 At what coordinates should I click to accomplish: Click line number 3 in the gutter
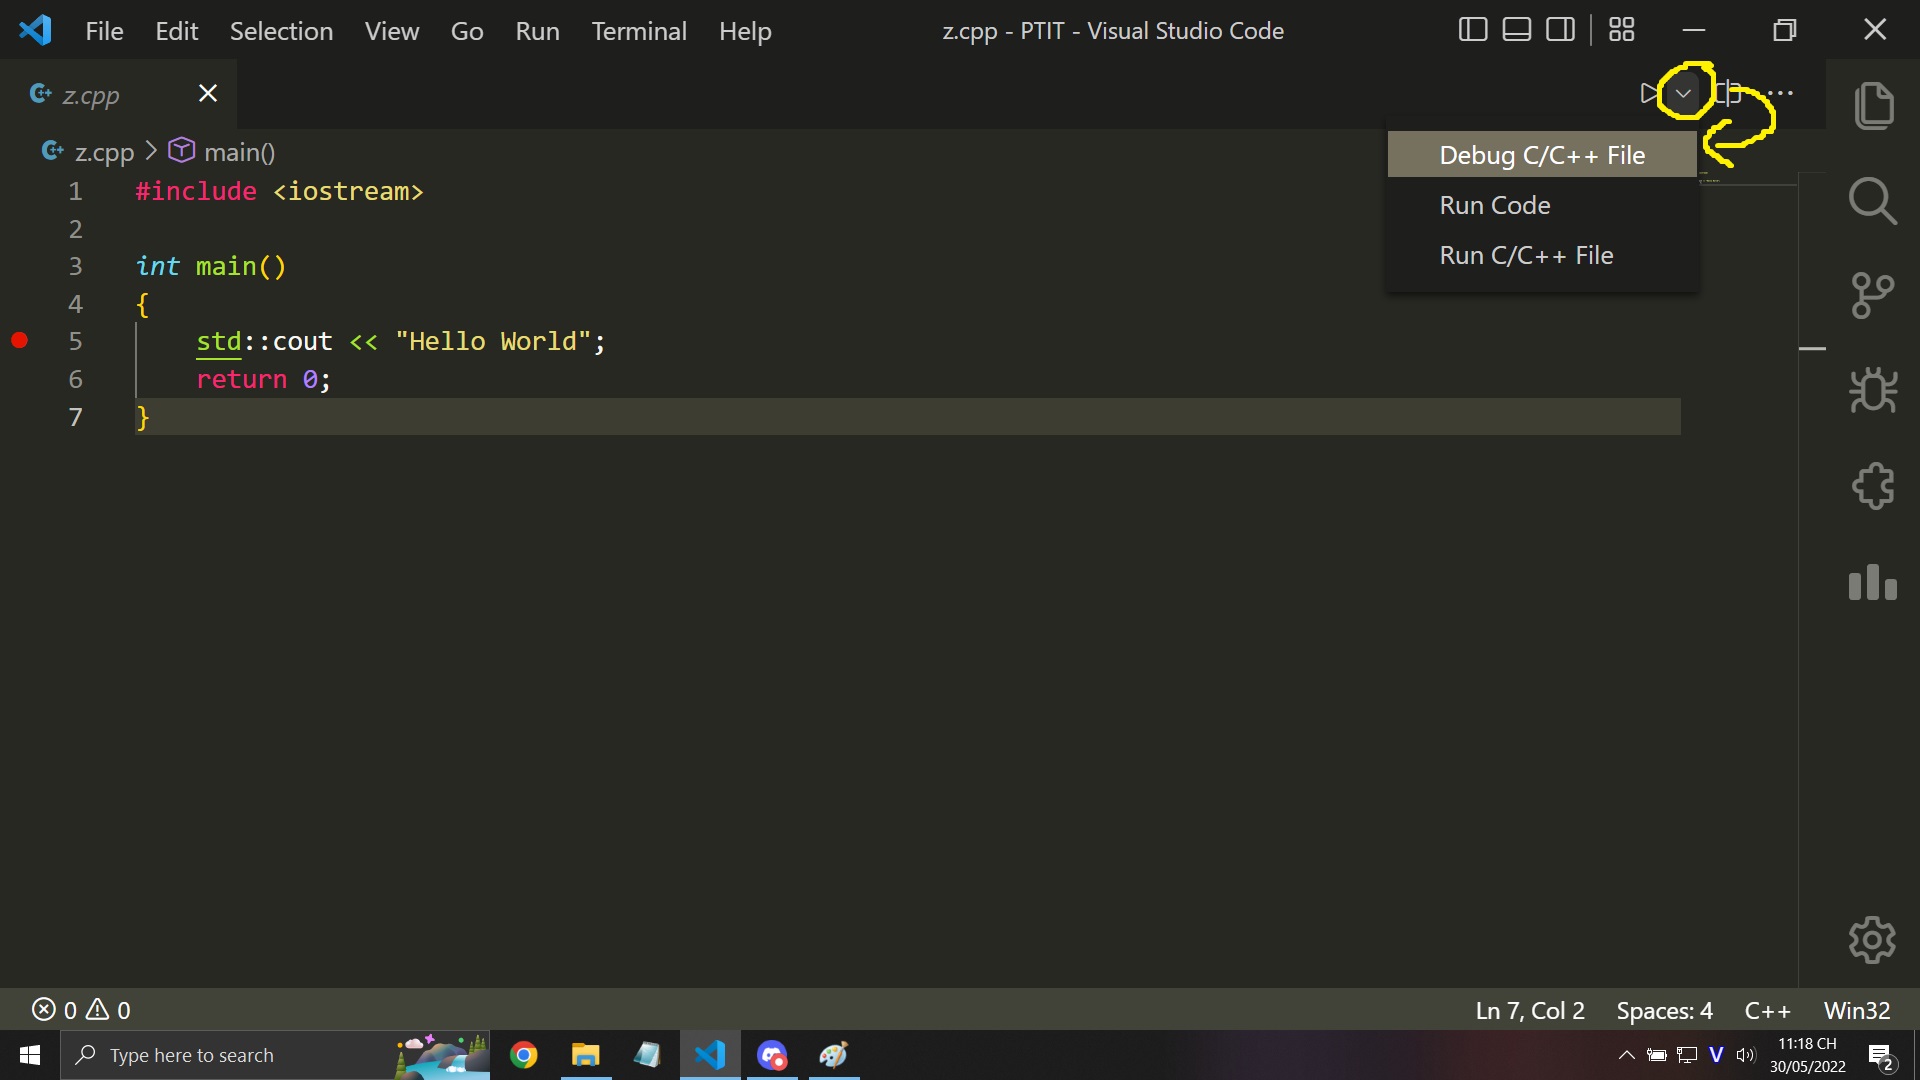click(75, 266)
